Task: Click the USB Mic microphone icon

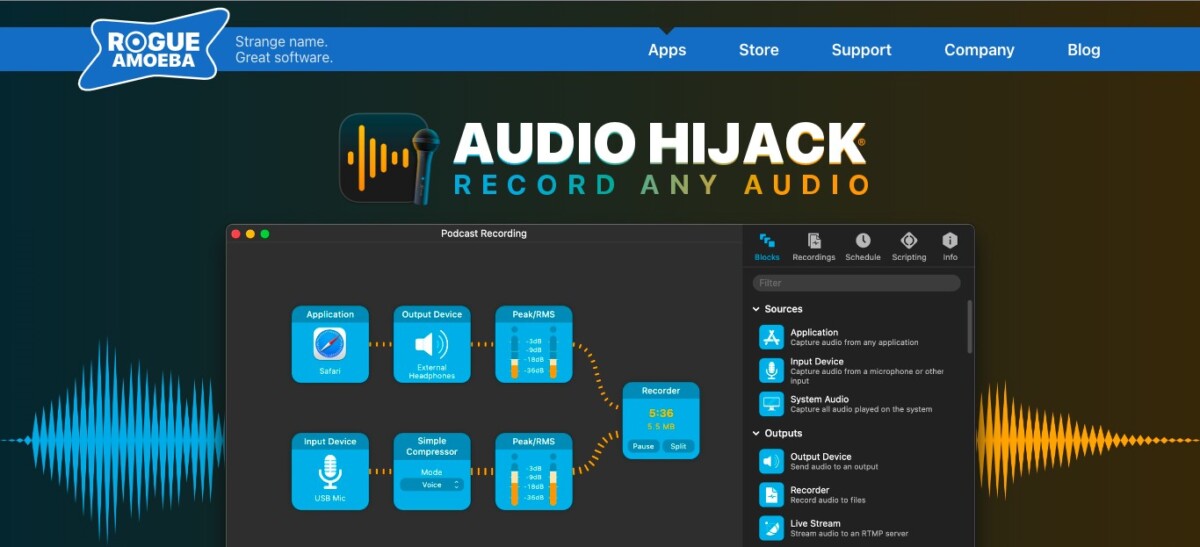Action: click(330, 471)
